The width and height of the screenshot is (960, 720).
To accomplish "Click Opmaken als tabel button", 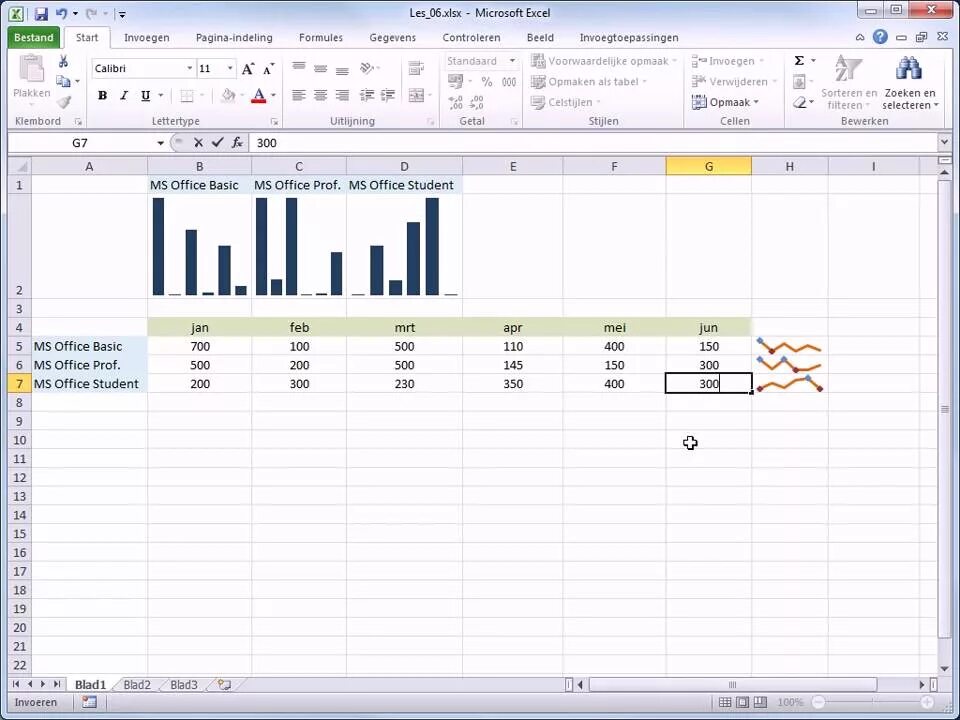I will tap(589, 81).
